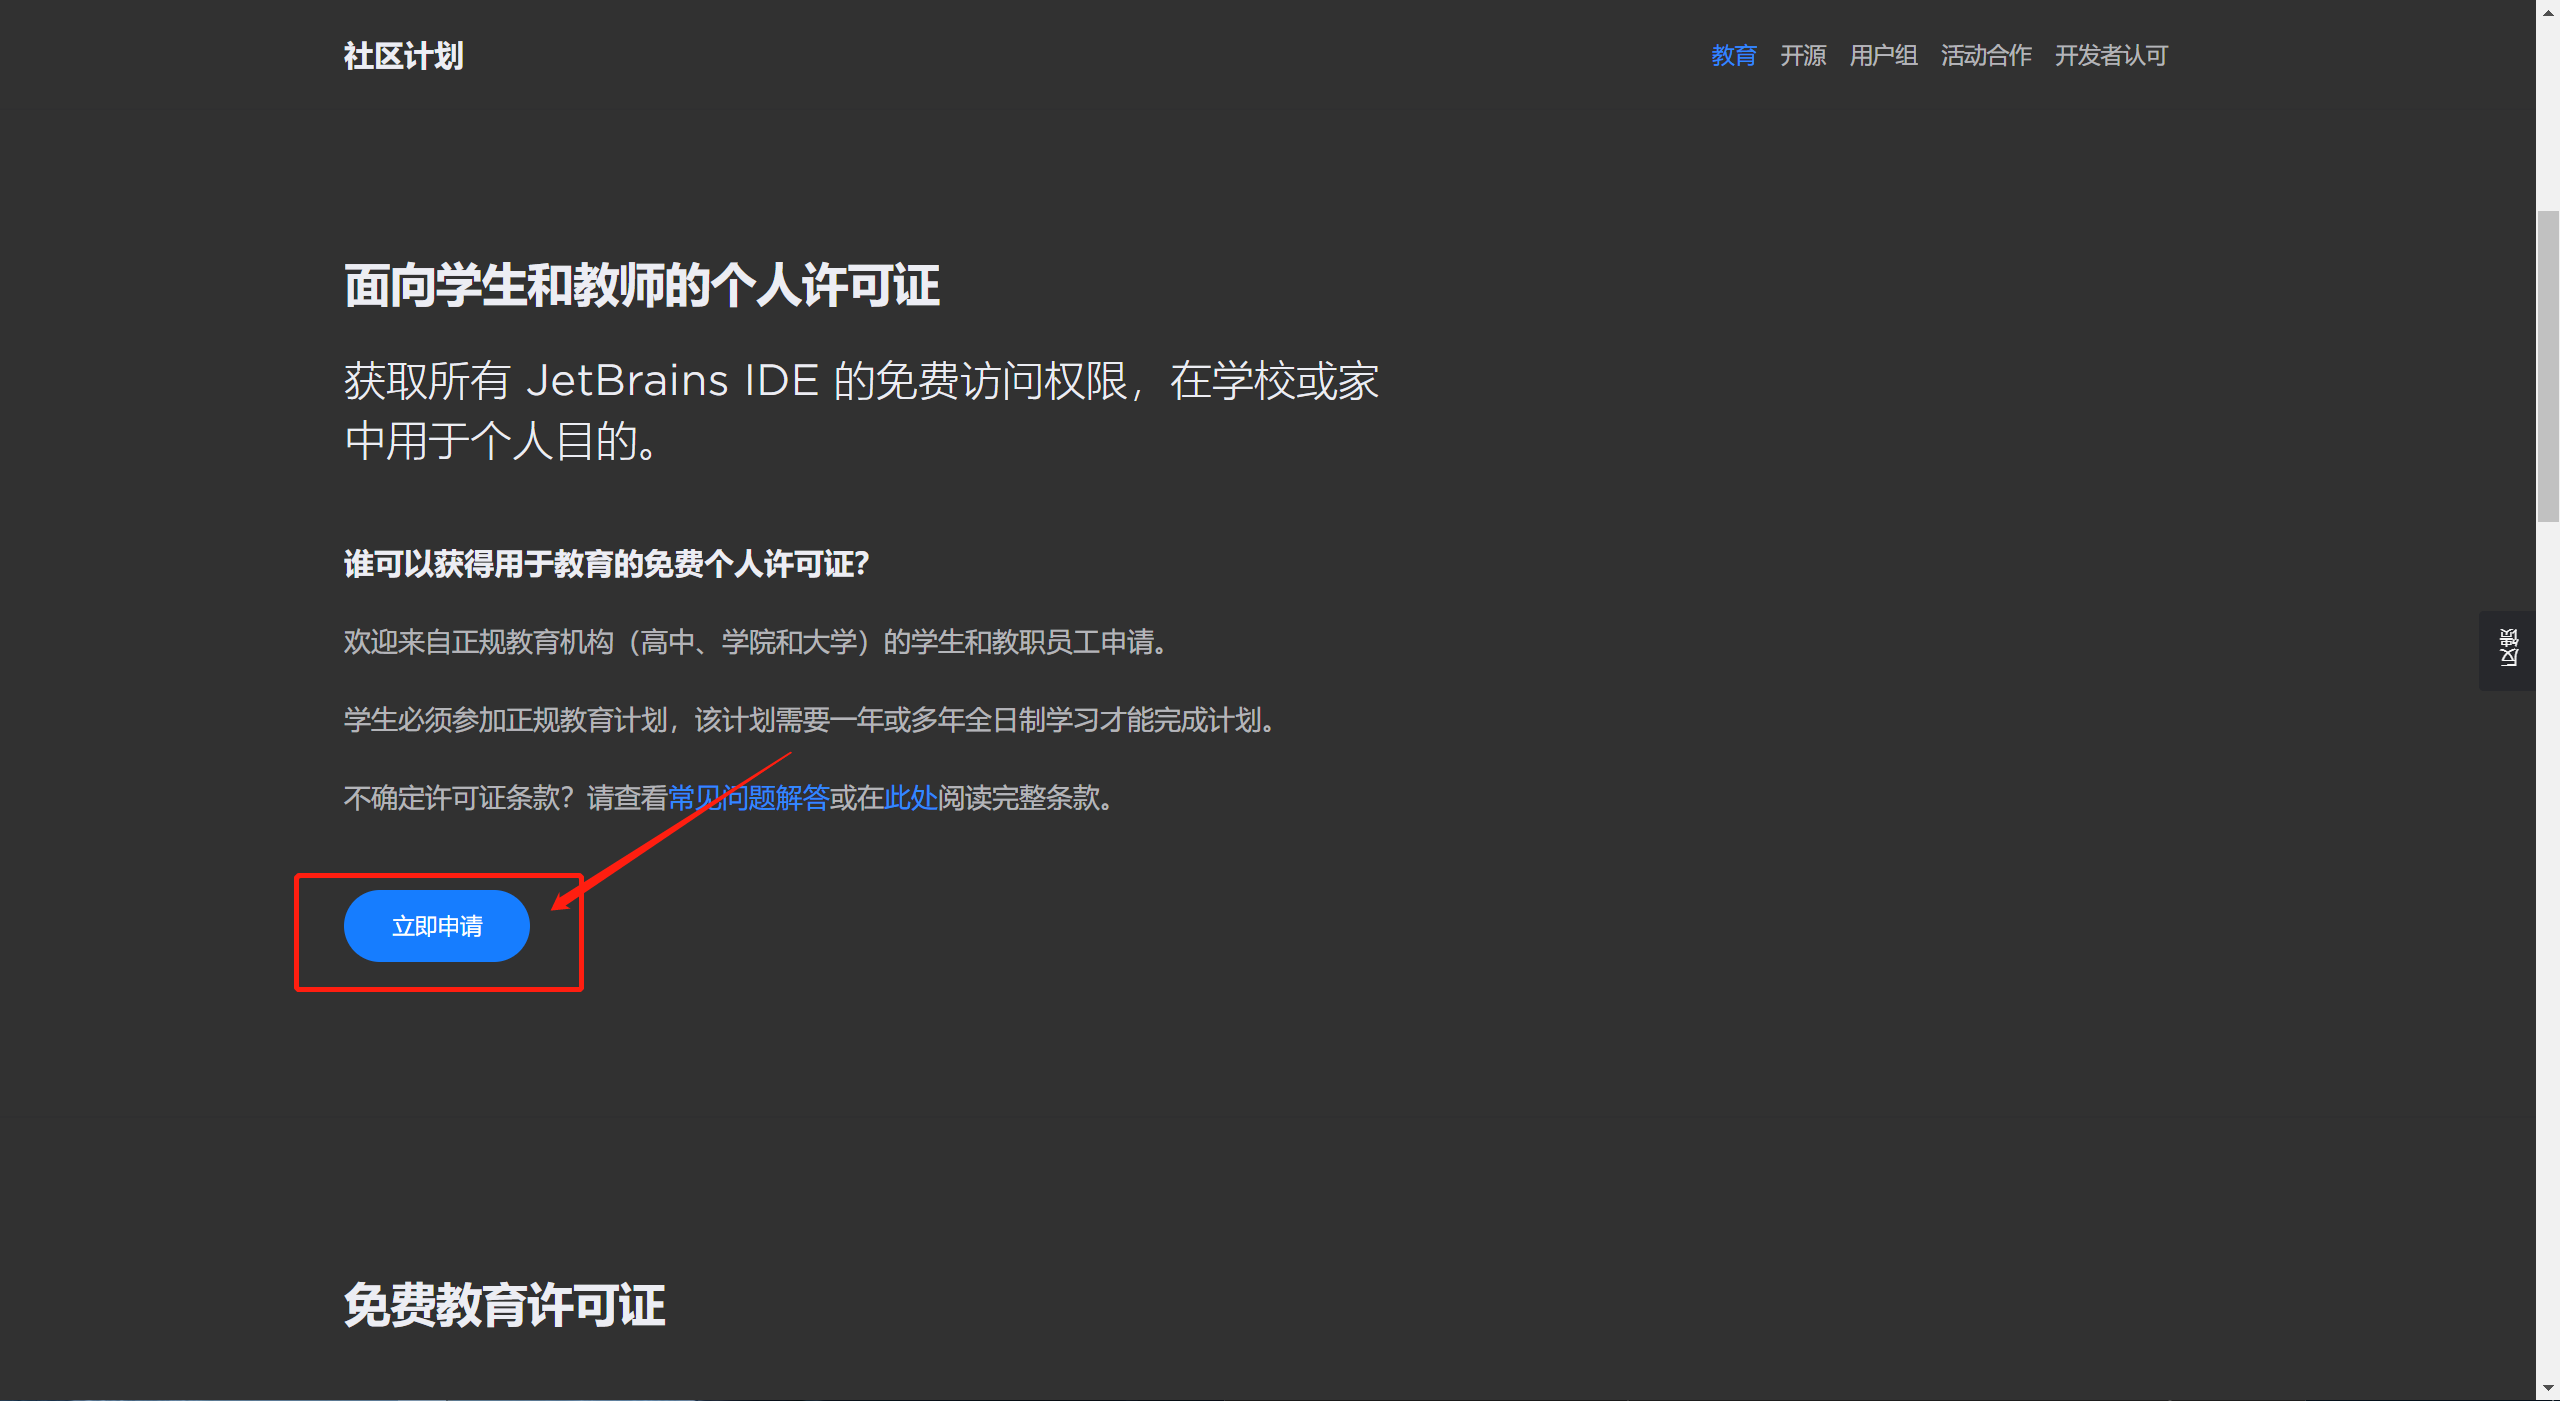Open the 活动合作 menu item
2560x1401 pixels.
click(x=1986, y=57)
